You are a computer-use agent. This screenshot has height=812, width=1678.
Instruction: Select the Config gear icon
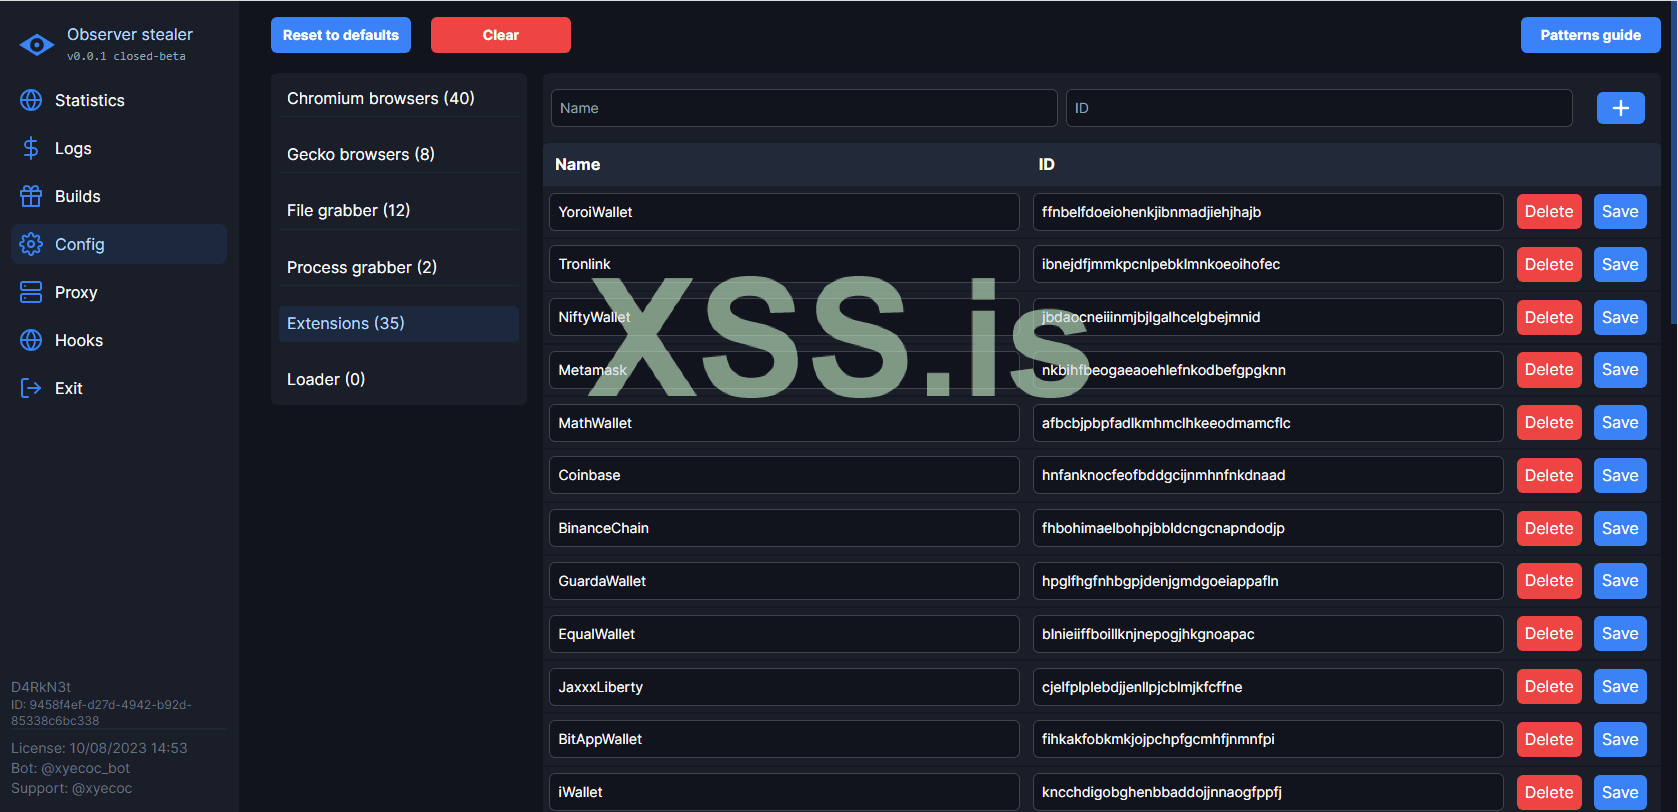coord(31,244)
